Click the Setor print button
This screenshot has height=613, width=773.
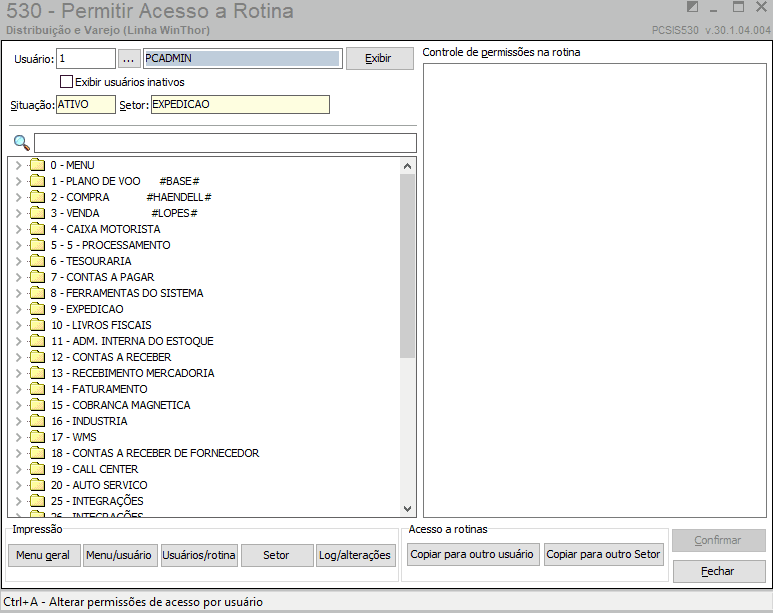277,555
